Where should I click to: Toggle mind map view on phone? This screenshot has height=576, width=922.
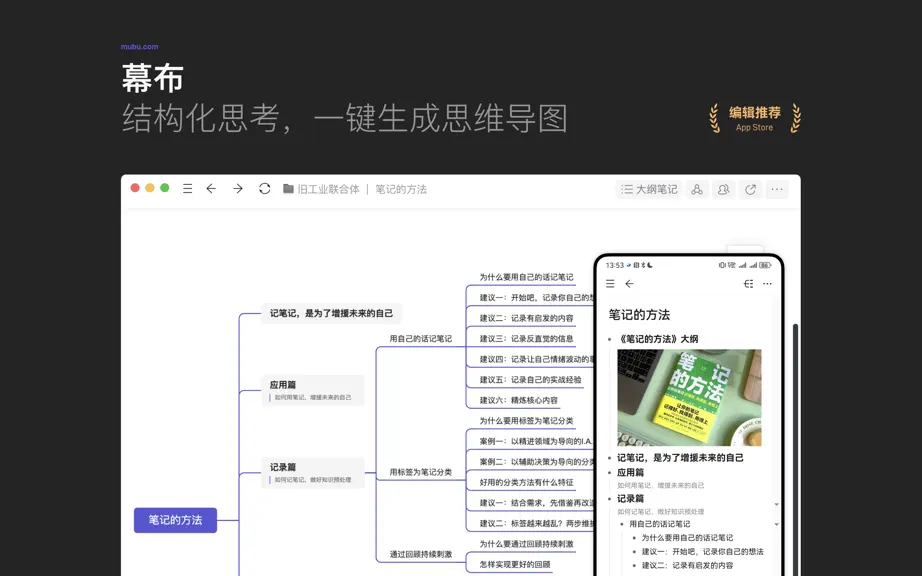[x=749, y=284]
